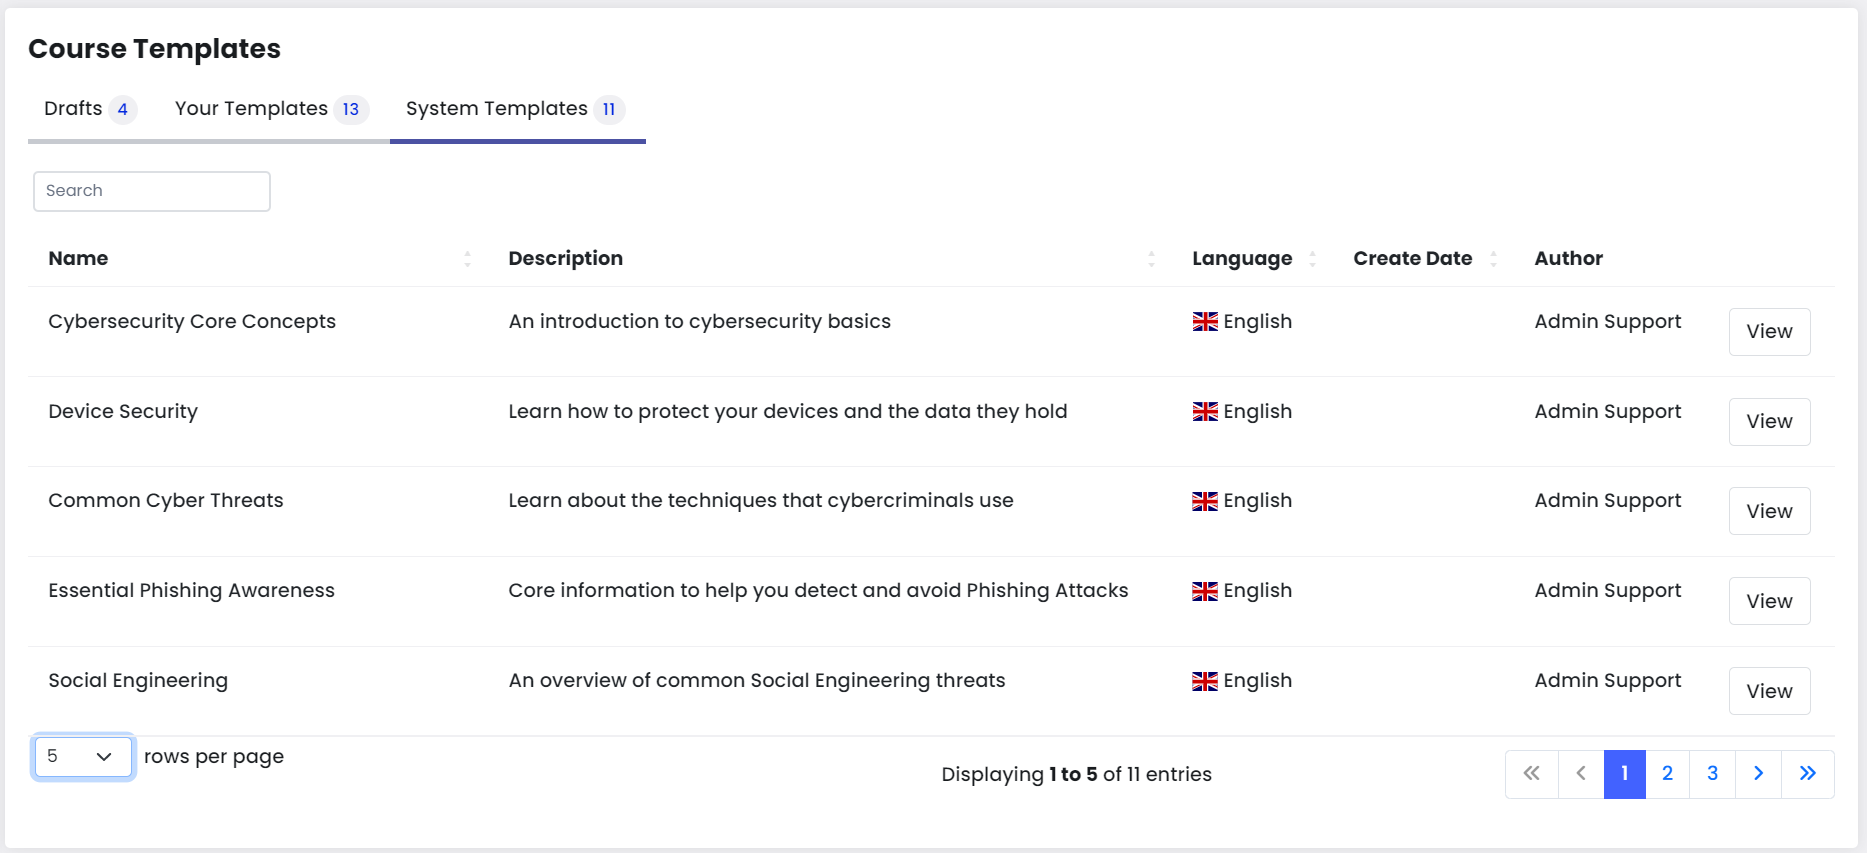Go to page 3 of results

coord(1712,774)
